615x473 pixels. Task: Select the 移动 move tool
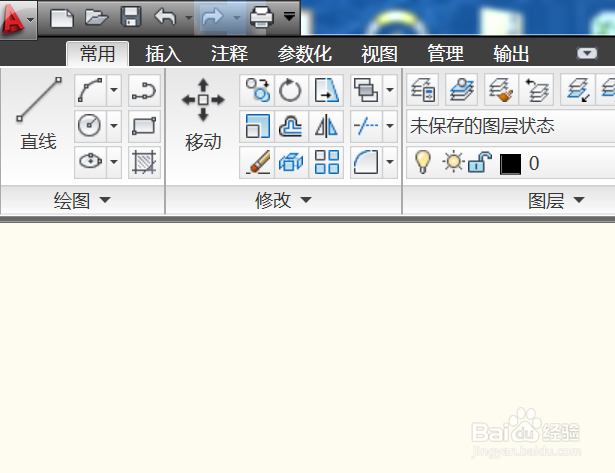(203, 114)
